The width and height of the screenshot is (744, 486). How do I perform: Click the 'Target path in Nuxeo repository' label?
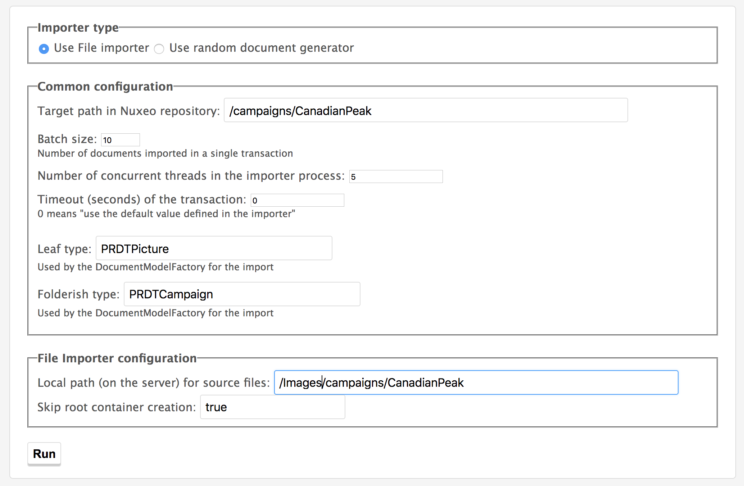[x=128, y=111]
